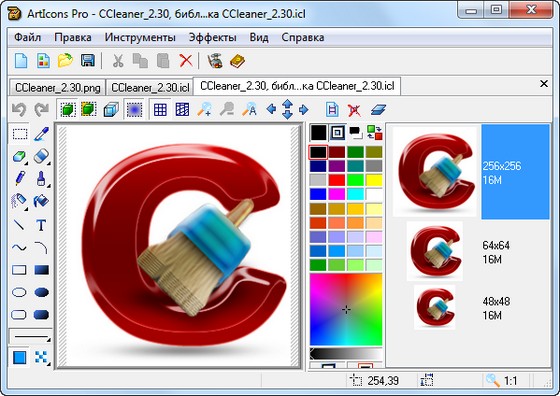Click the red X delete icon

pos(186,61)
